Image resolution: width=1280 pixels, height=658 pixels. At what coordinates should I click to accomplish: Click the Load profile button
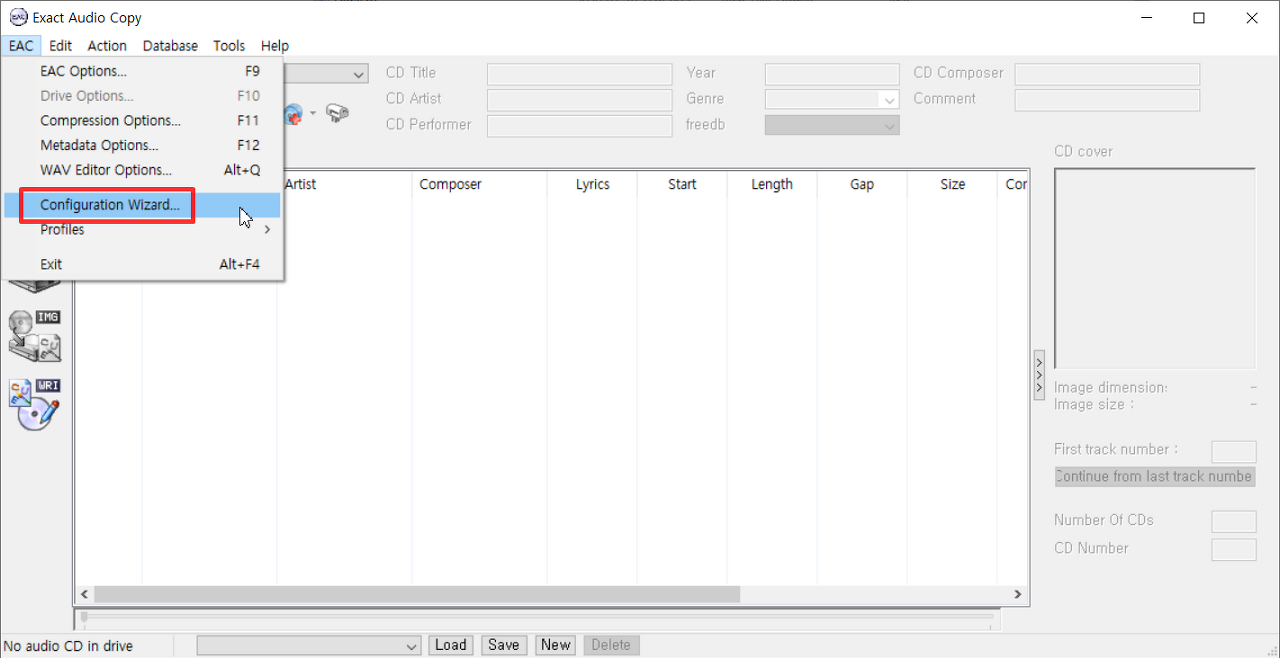pyautogui.click(x=451, y=645)
